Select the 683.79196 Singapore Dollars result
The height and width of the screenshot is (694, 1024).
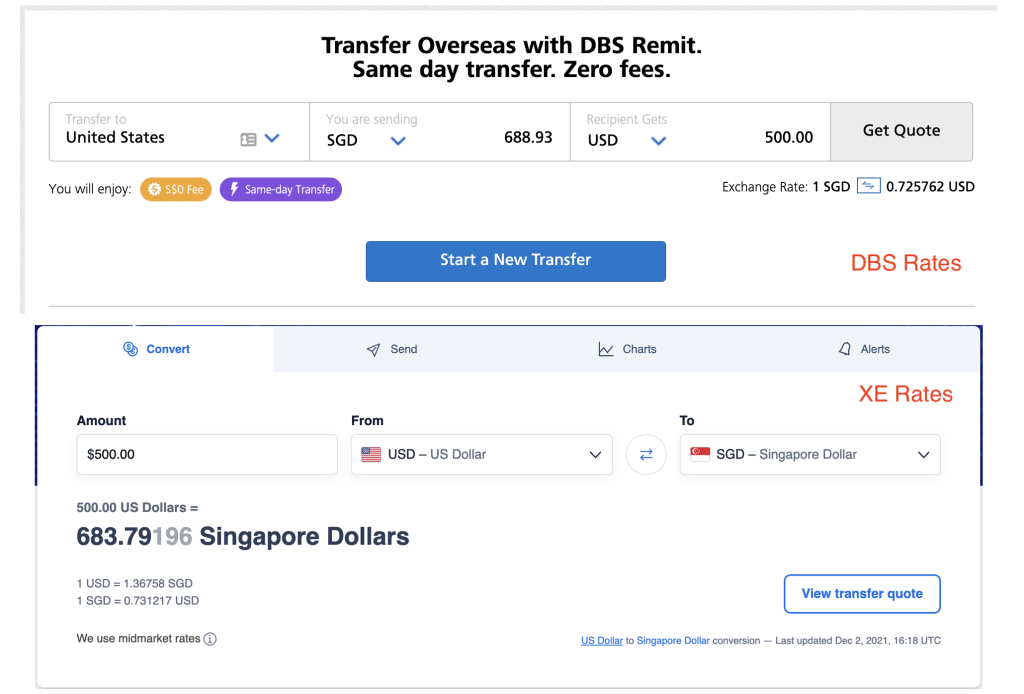(242, 537)
